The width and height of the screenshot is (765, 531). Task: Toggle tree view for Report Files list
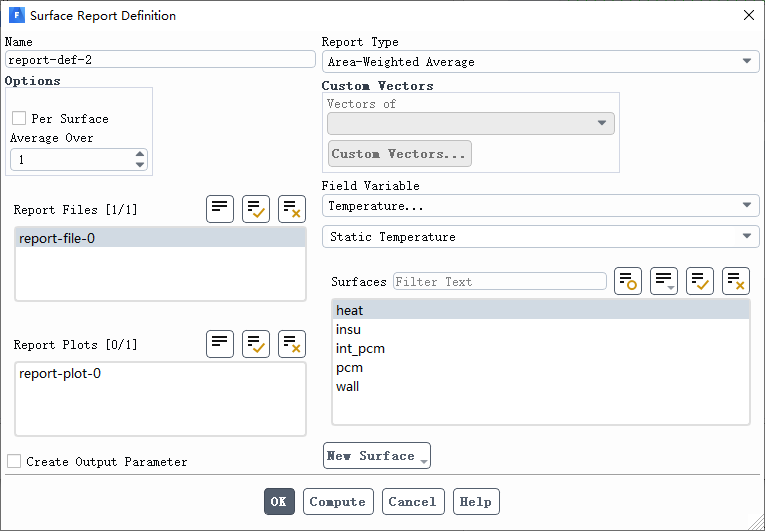point(220,209)
